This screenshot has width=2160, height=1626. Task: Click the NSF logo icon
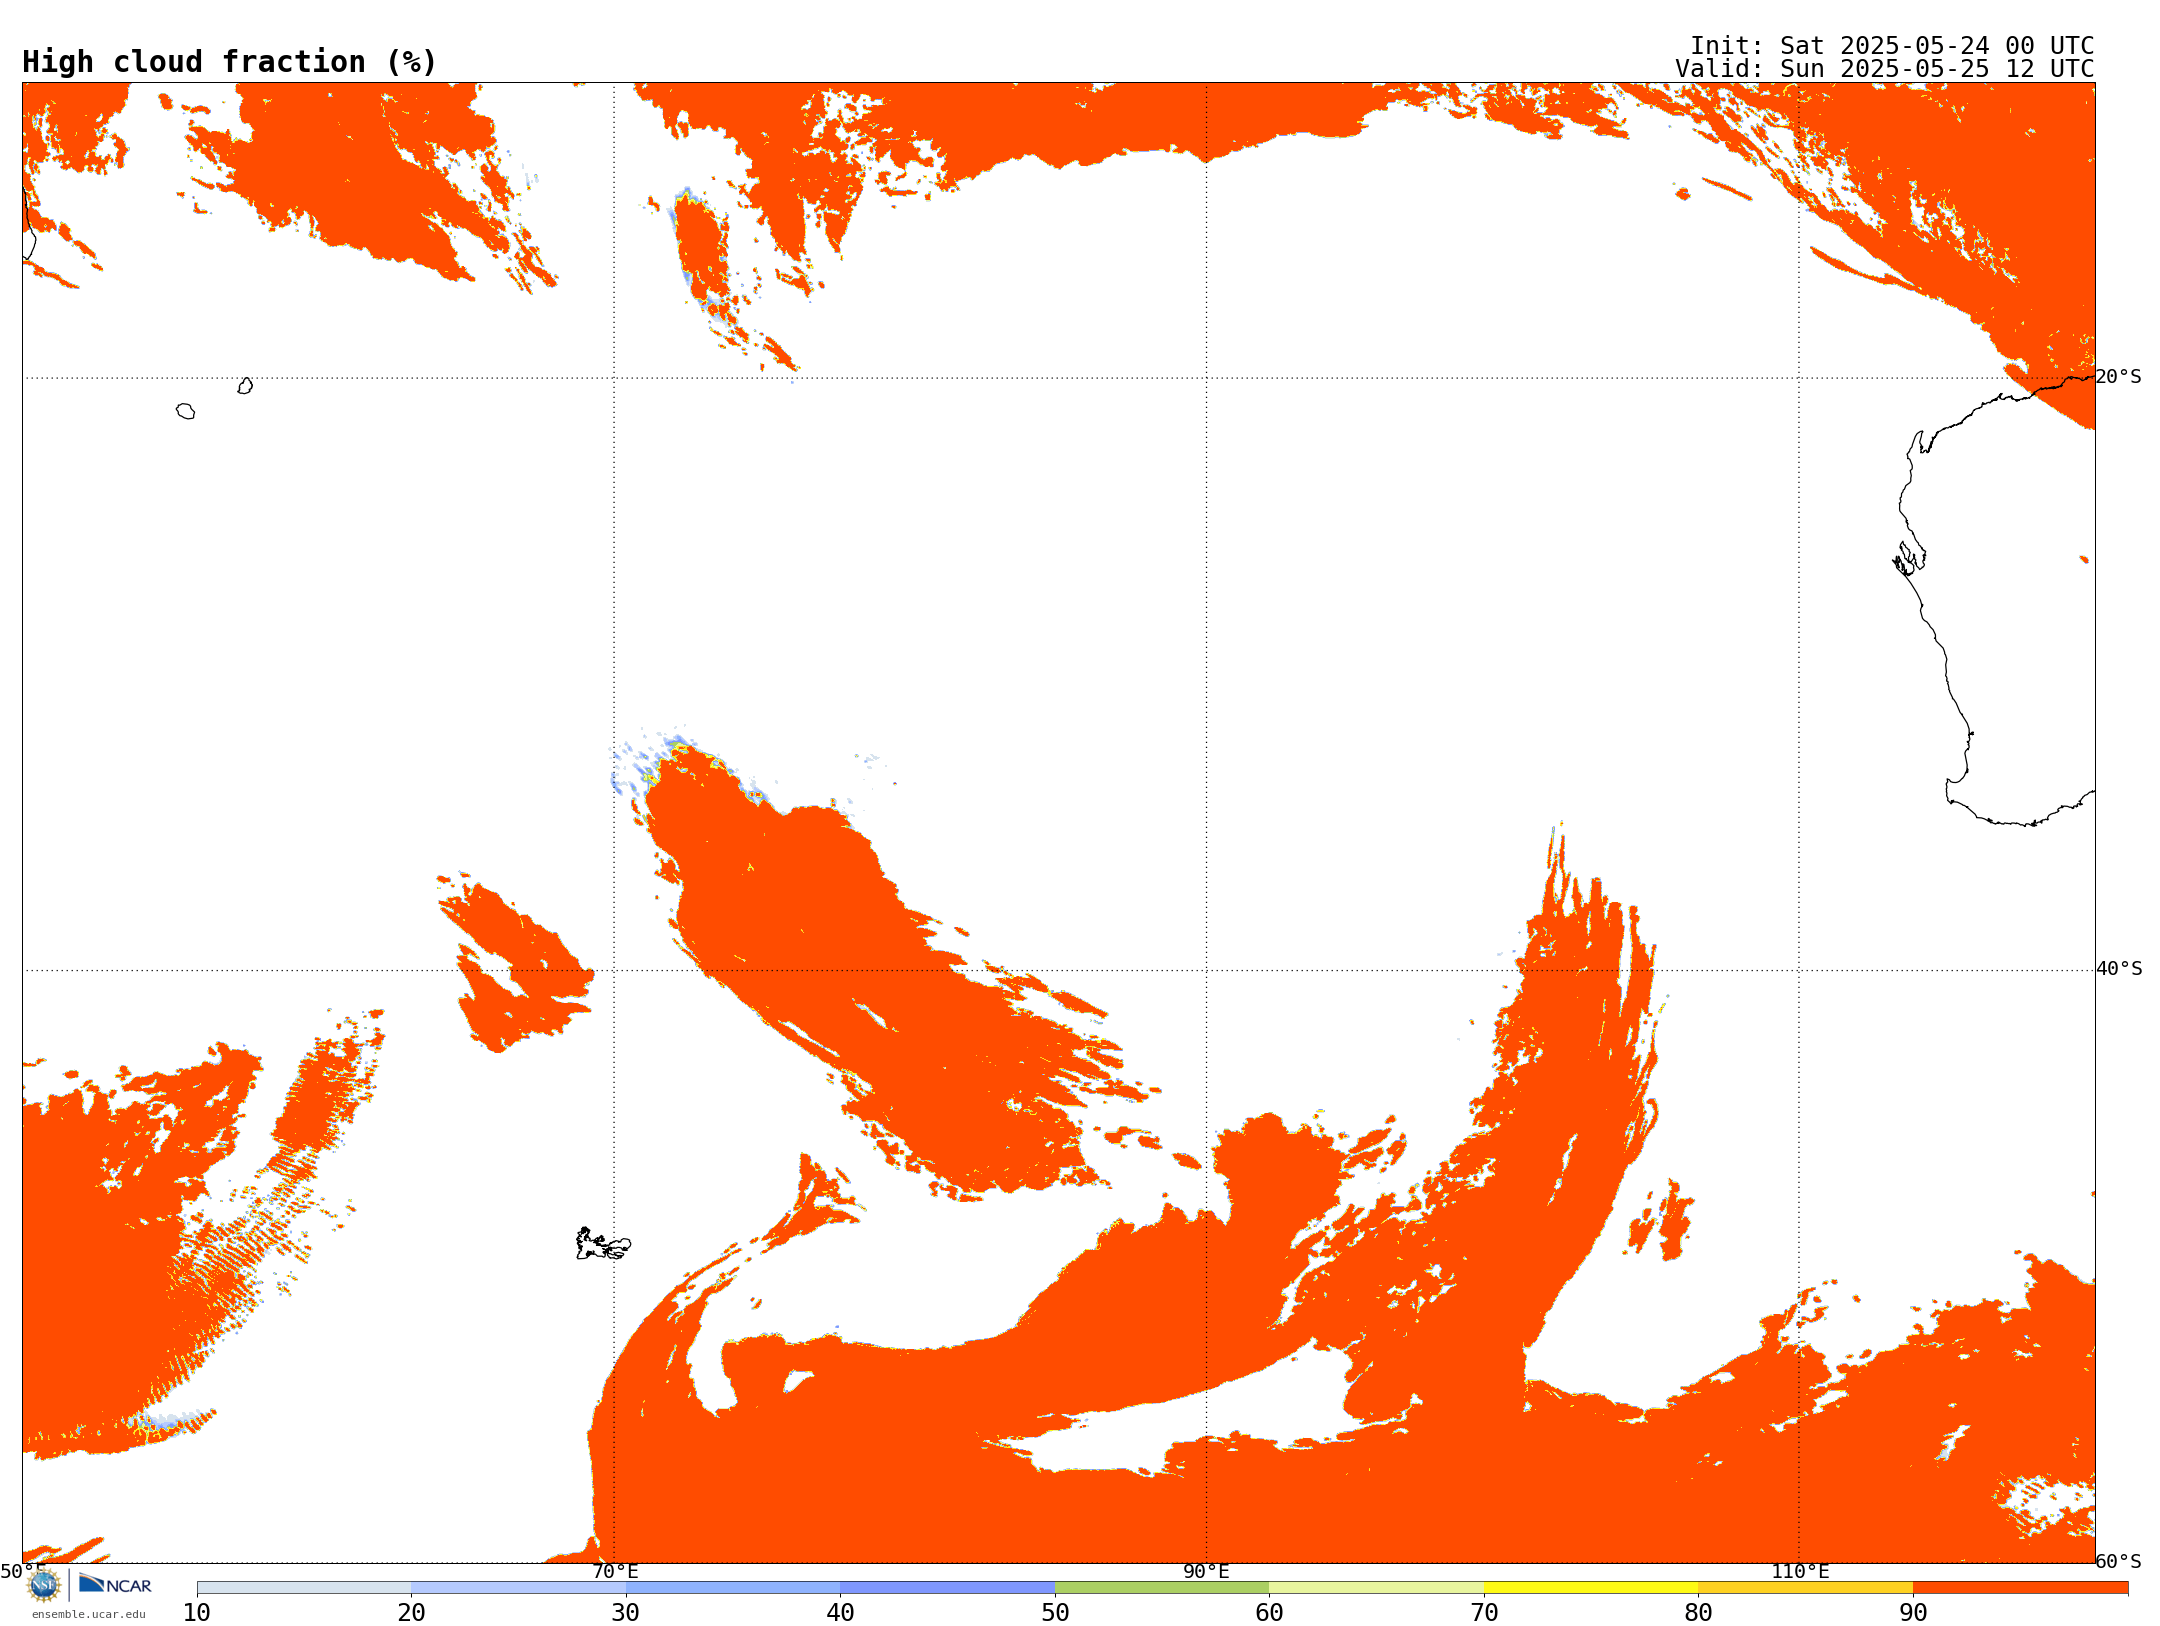coord(44,1585)
